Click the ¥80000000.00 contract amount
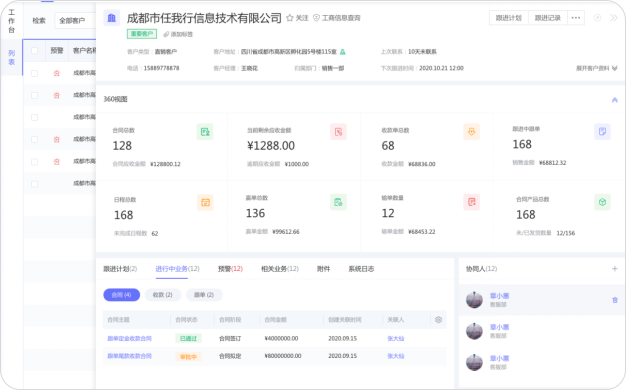Image resolution: width=627 pixels, height=390 pixels. [283, 356]
